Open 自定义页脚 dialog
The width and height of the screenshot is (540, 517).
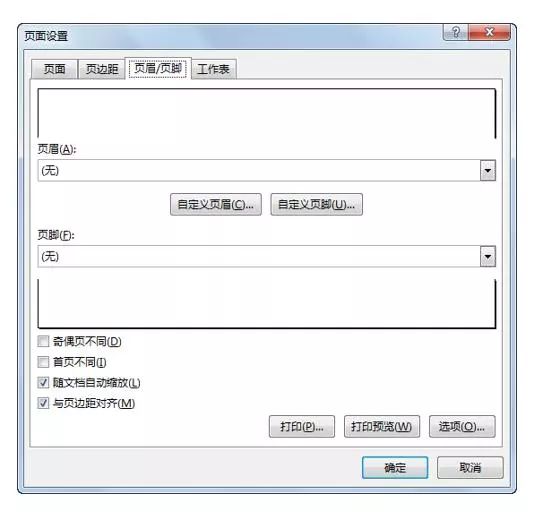316,205
